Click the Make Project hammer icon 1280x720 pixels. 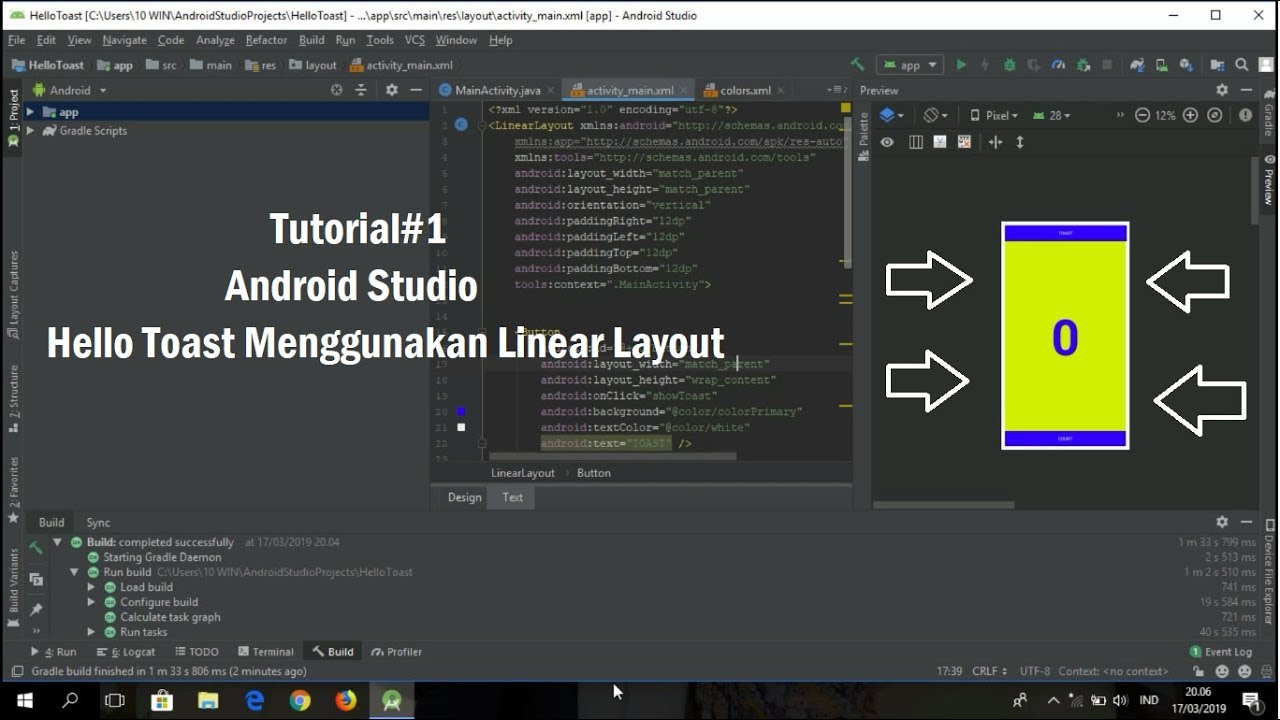coord(857,65)
